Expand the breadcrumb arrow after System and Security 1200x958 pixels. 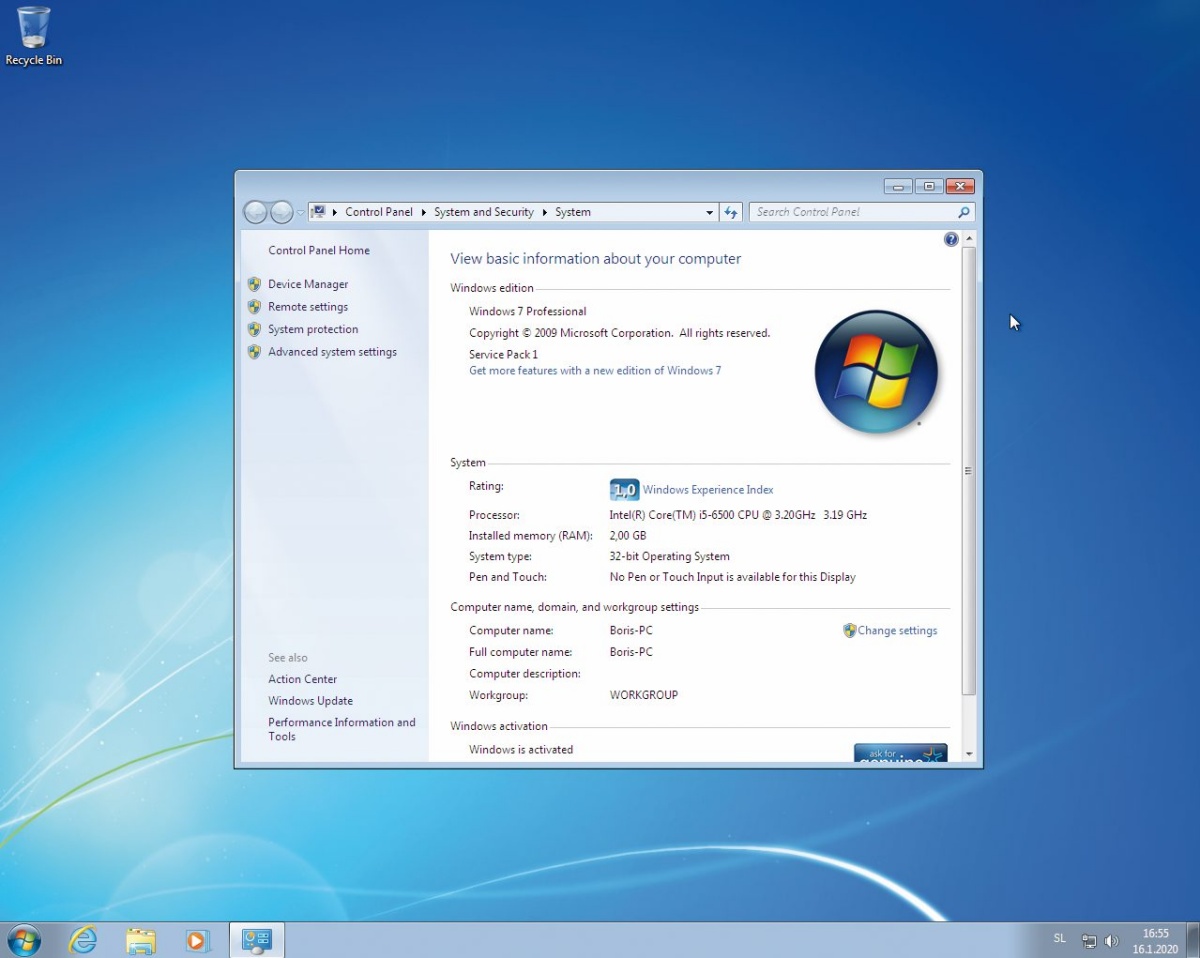tap(545, 212)
